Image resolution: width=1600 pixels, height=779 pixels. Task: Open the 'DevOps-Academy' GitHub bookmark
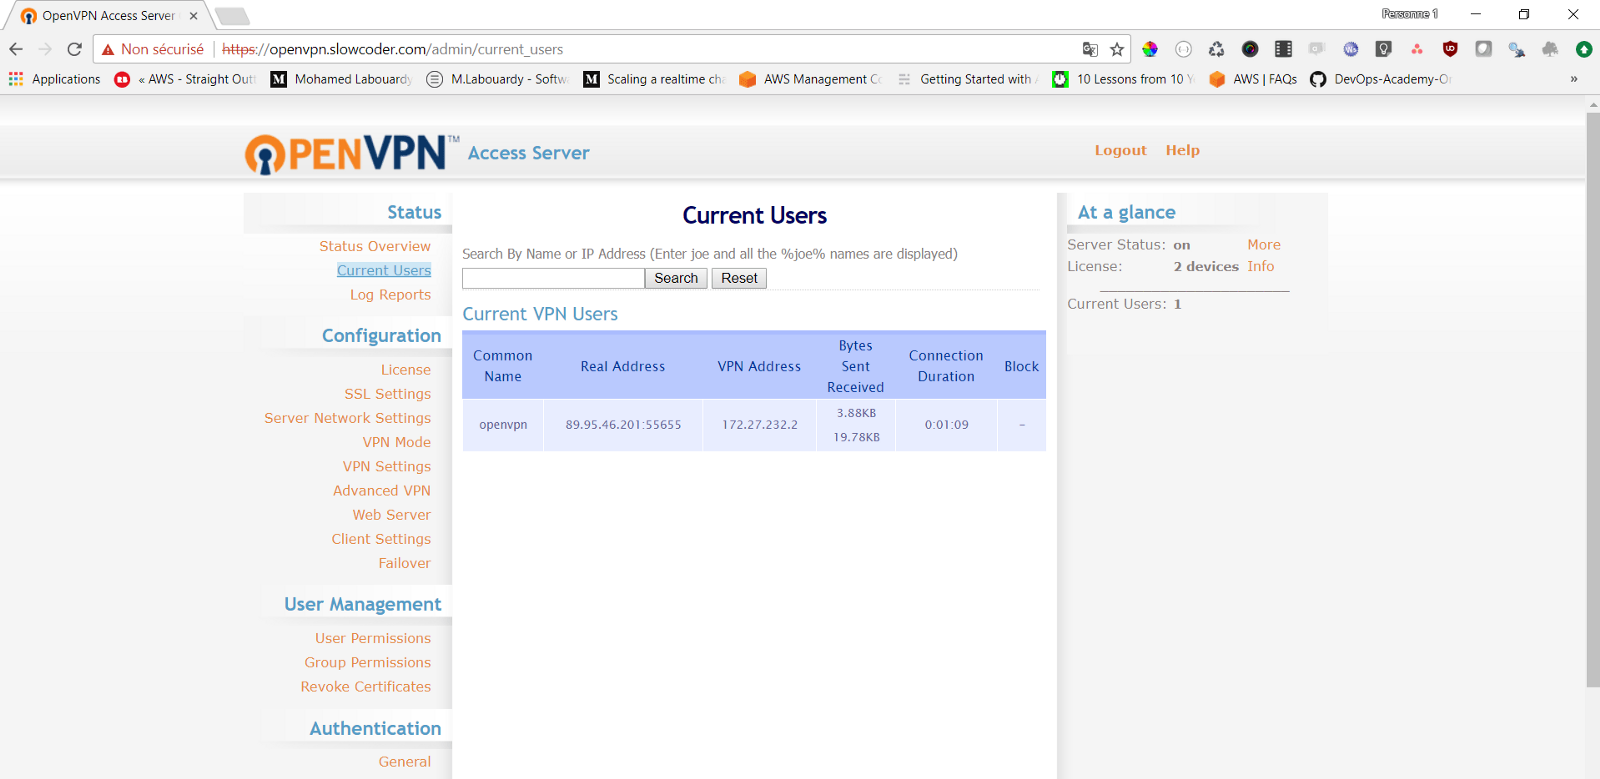(x=1381, y=79)
